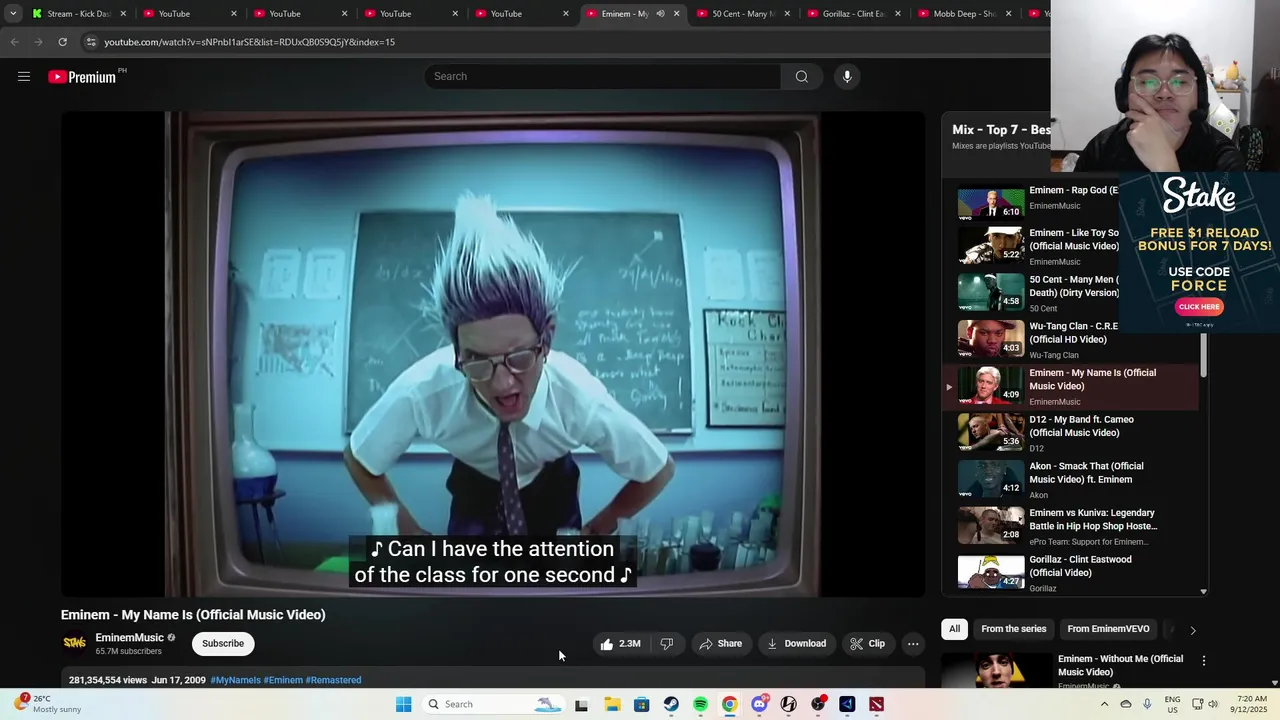The height and width of the screenshot is (720, 1280).
Task: Play Wu-Tang Clan C.R.E.A.M. thumbnail
Action: pos(991,339)
